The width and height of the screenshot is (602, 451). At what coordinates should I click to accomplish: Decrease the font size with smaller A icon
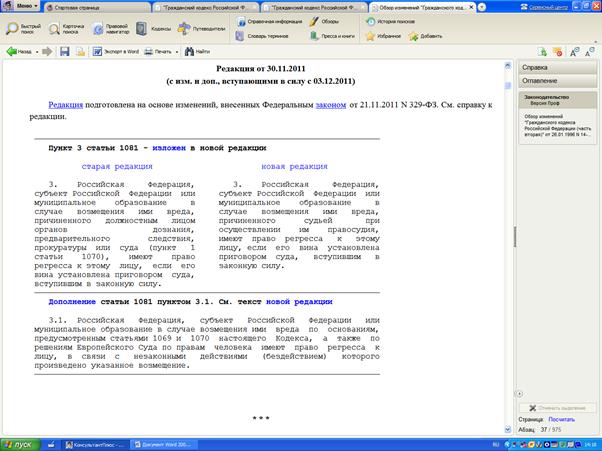589,52
